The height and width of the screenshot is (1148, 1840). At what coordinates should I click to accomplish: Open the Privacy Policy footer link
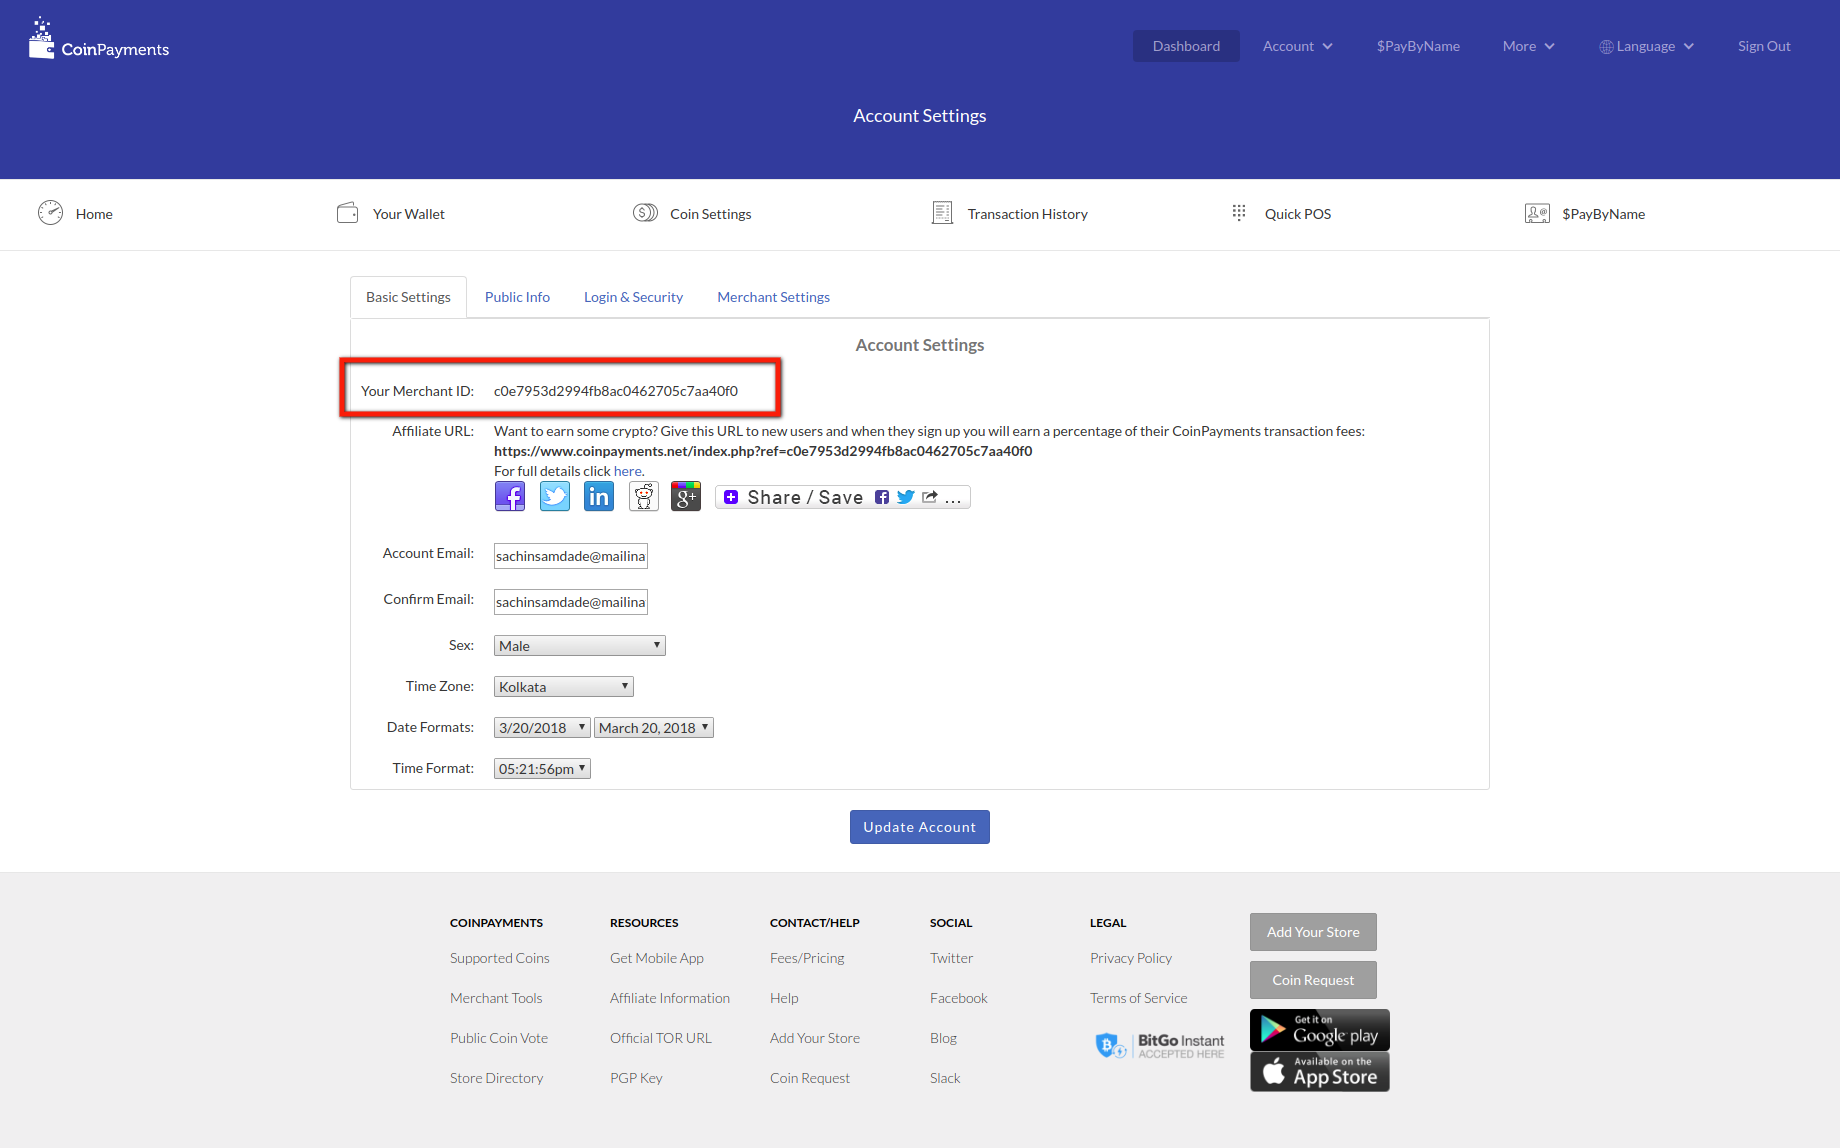(x=1131, y=958)
